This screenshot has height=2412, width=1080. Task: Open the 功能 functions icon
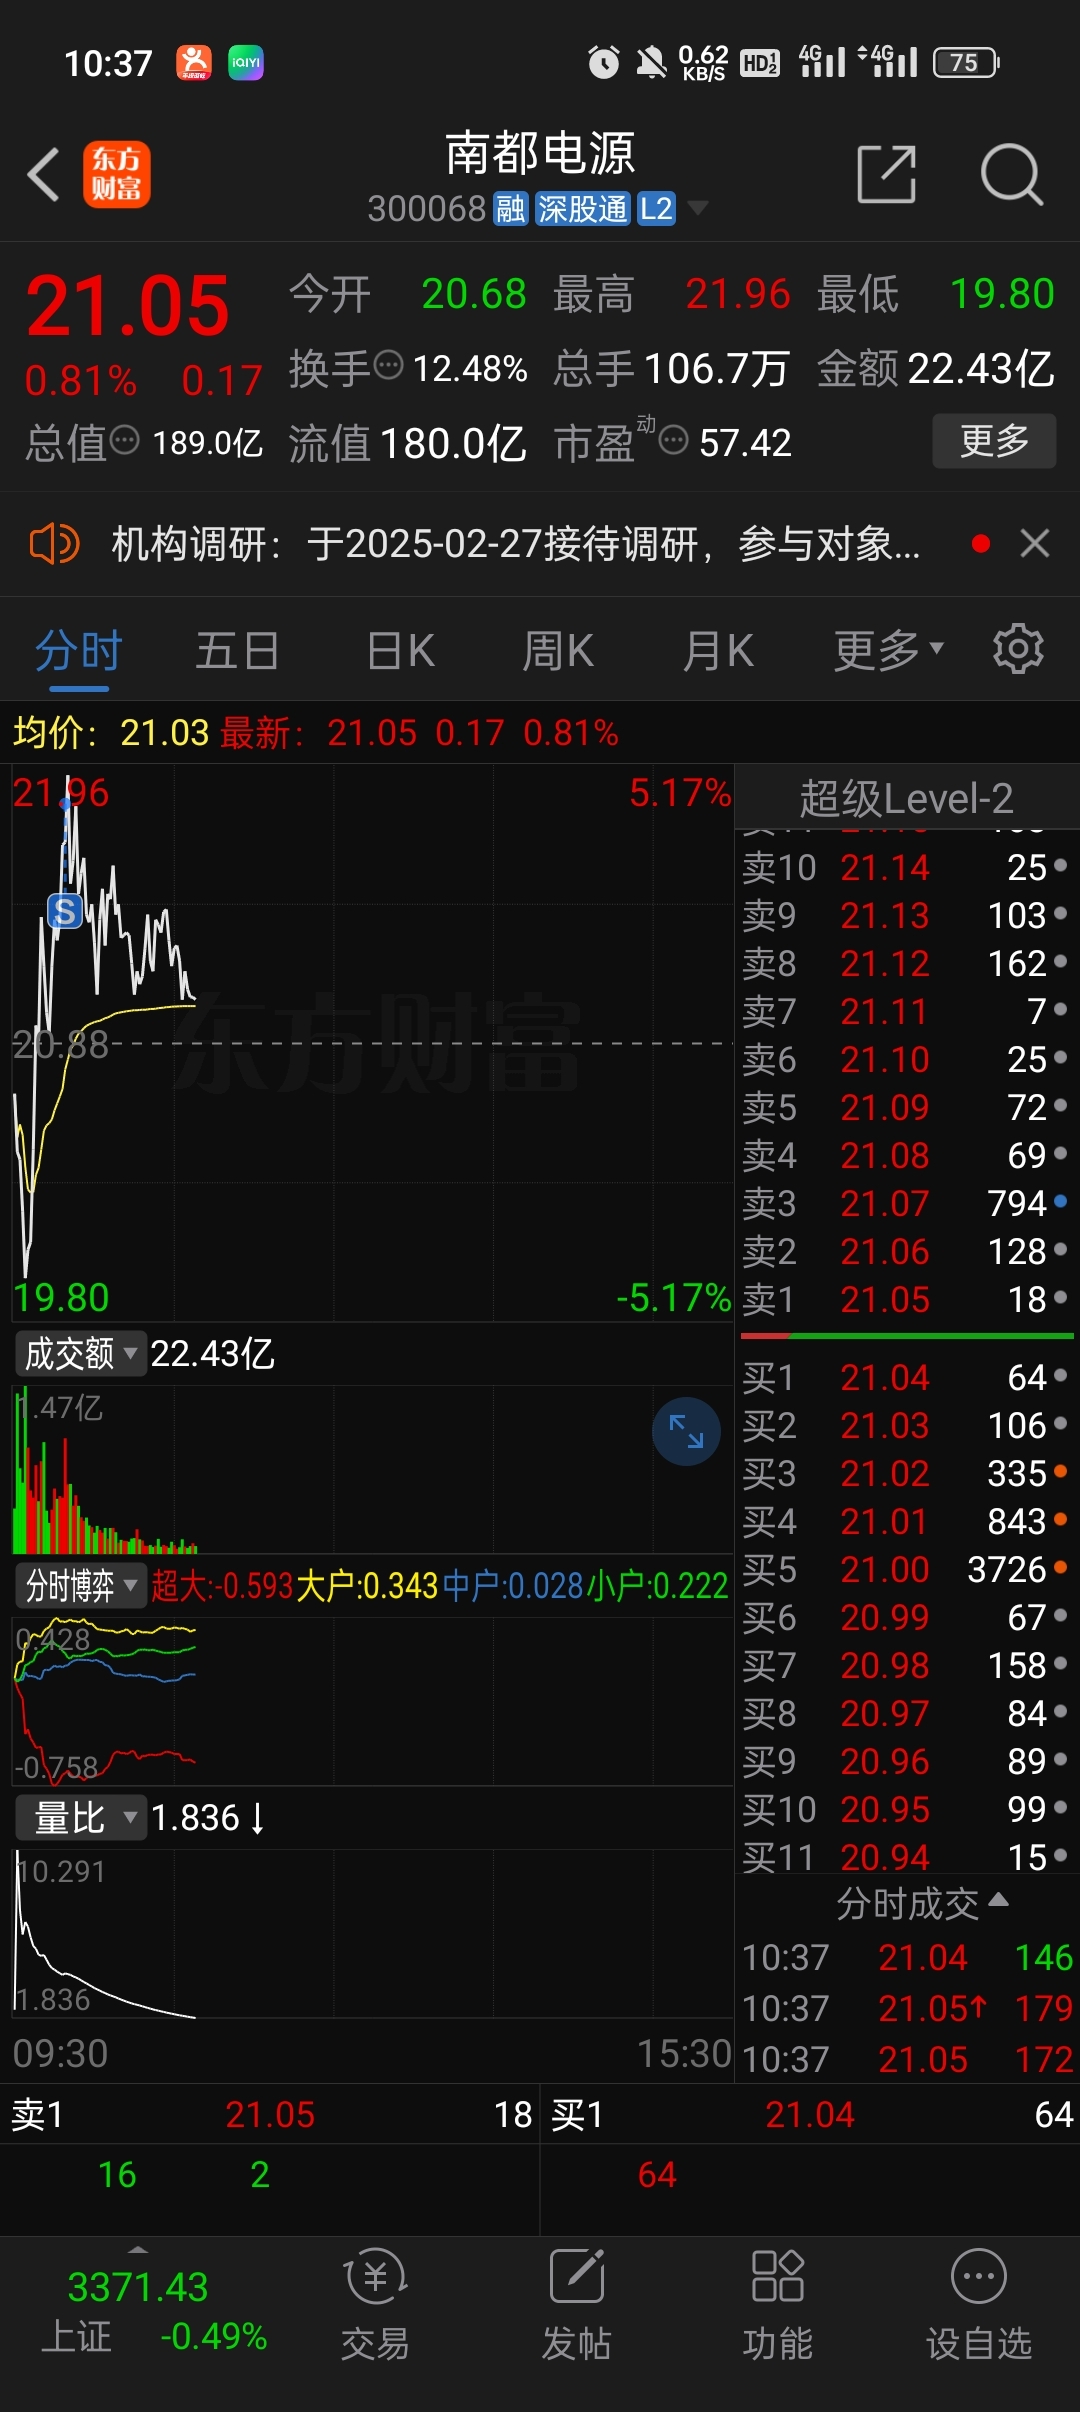[778, 2305]
